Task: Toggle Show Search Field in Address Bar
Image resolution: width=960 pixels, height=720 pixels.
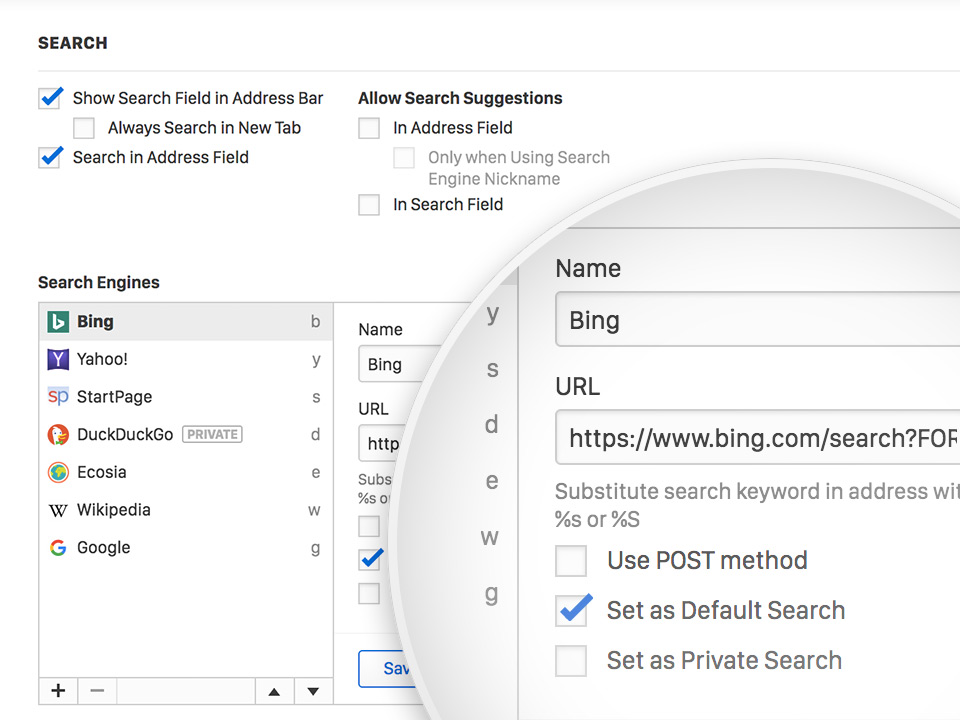Action: pos(50,98)
